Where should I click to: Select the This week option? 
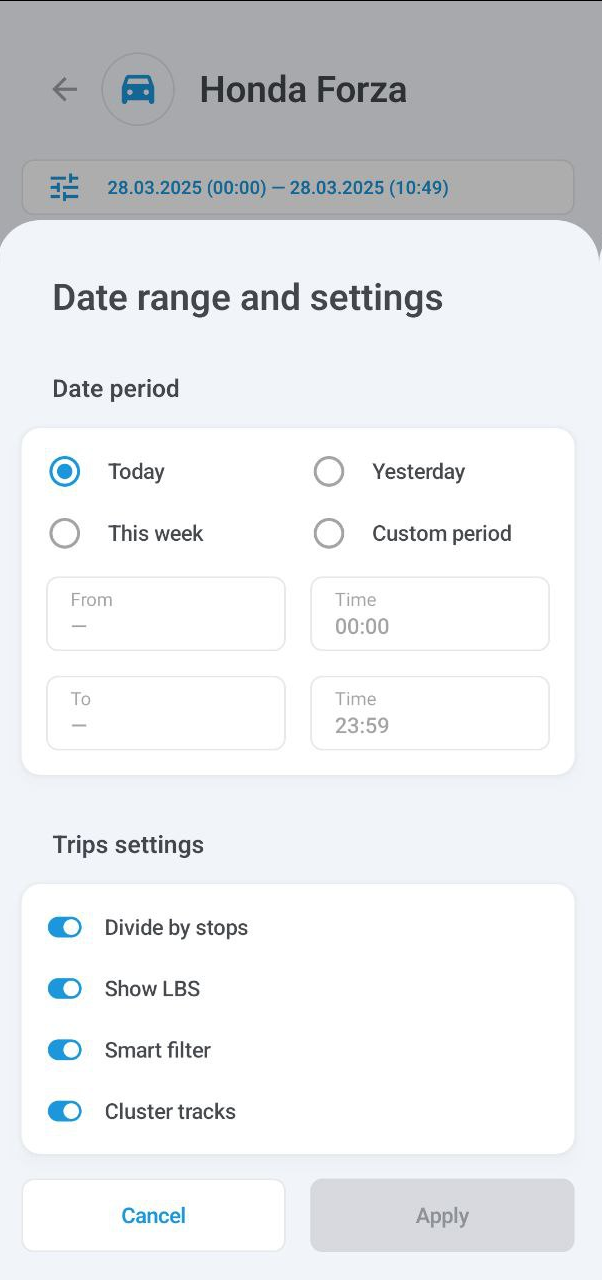65,533
